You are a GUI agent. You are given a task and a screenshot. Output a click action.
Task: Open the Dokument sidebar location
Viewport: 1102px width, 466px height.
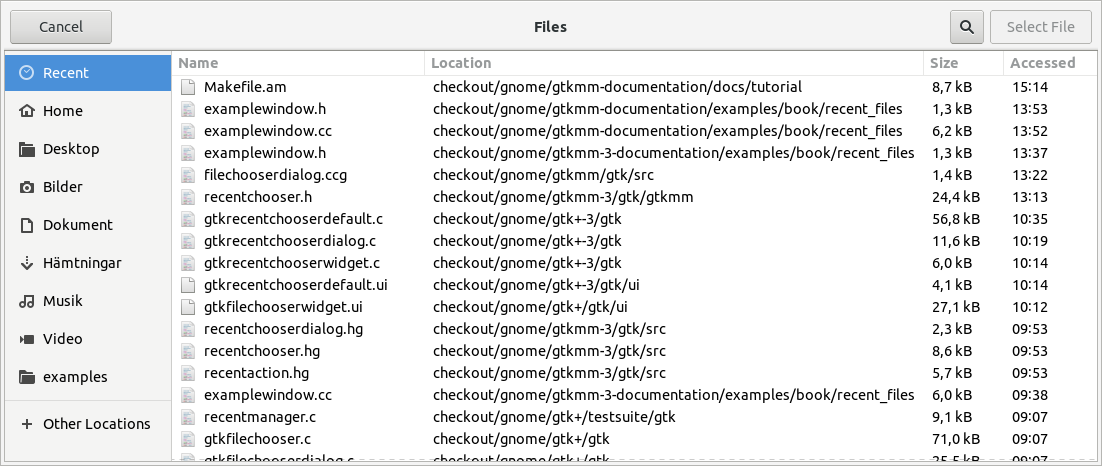77,225
